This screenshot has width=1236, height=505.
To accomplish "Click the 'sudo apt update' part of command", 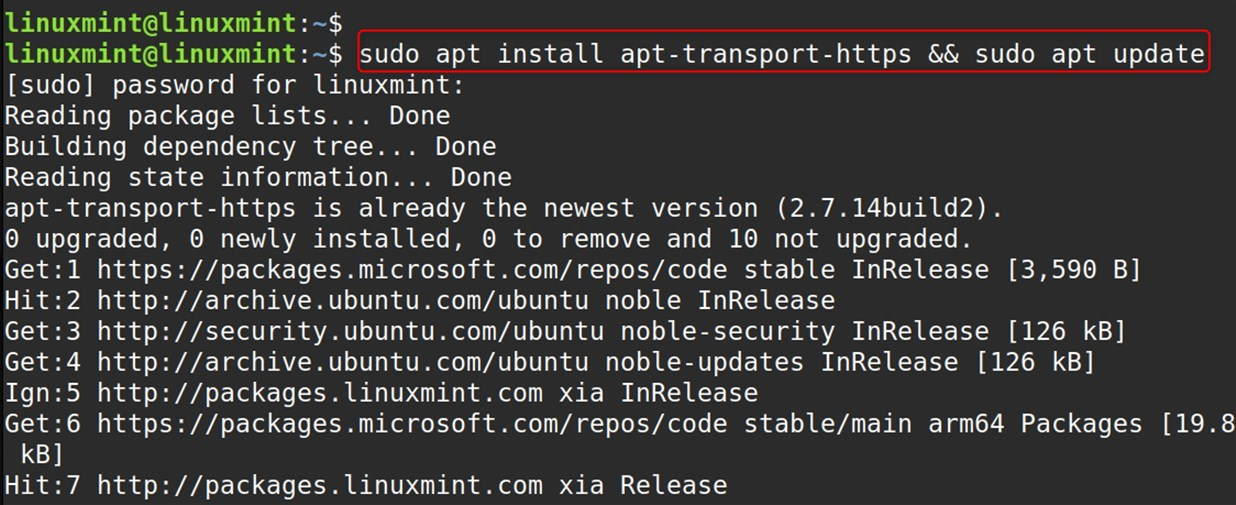I will coord(1089,52).
